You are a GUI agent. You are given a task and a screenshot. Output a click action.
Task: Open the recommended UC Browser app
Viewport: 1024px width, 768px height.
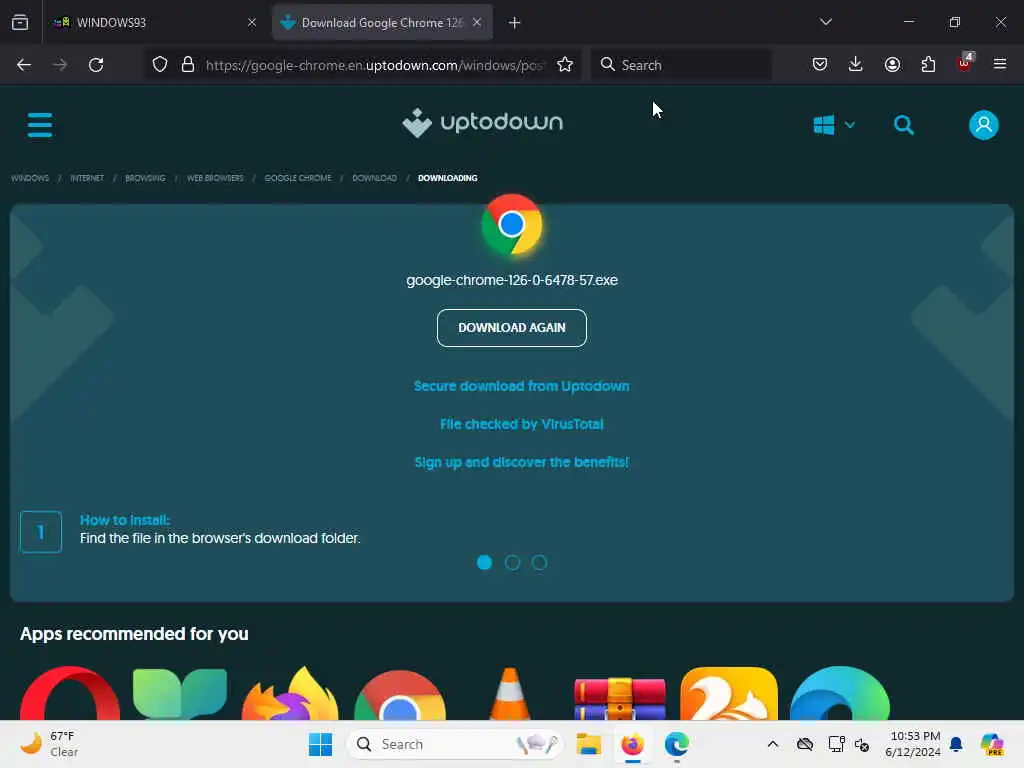pos(729,693)
